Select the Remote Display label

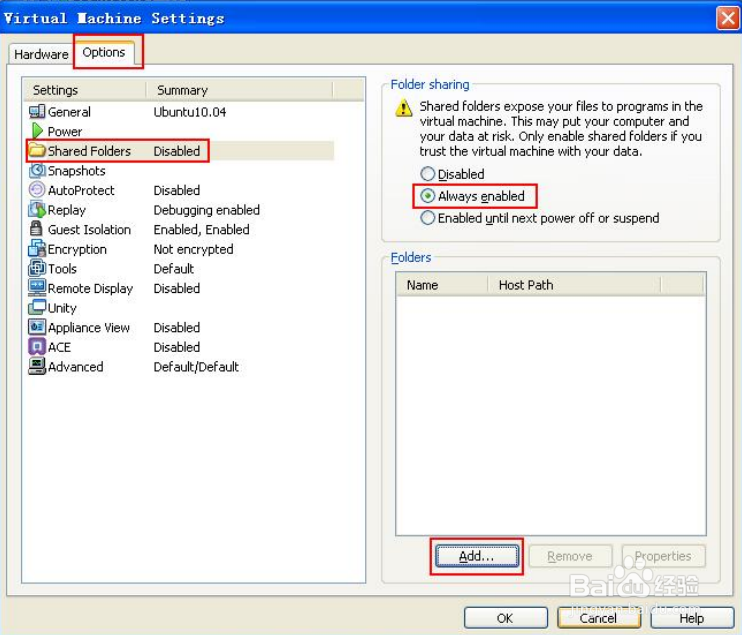(x=90, y=289)
